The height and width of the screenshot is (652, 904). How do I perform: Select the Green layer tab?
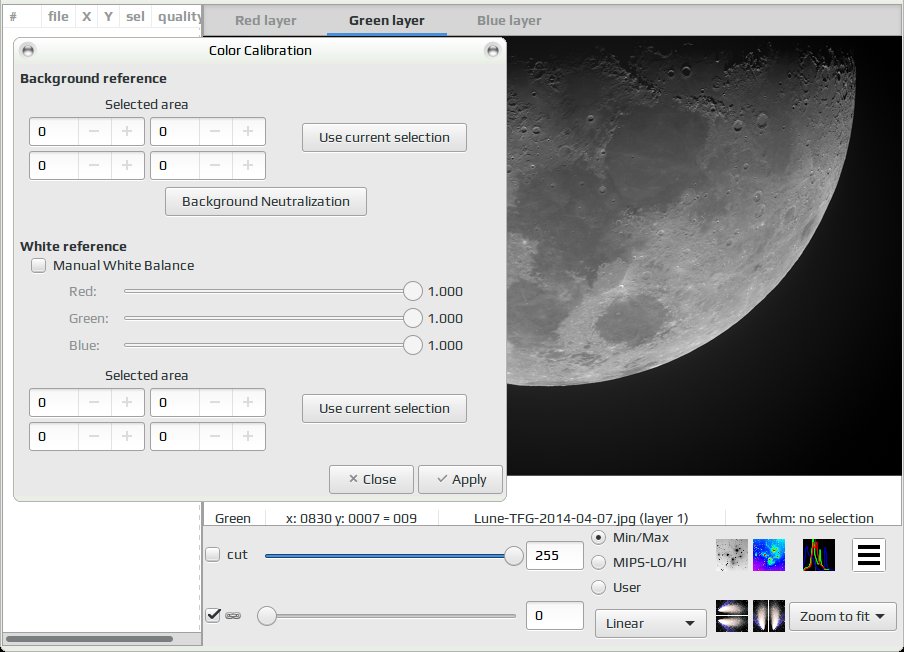(x=387, y=21)
